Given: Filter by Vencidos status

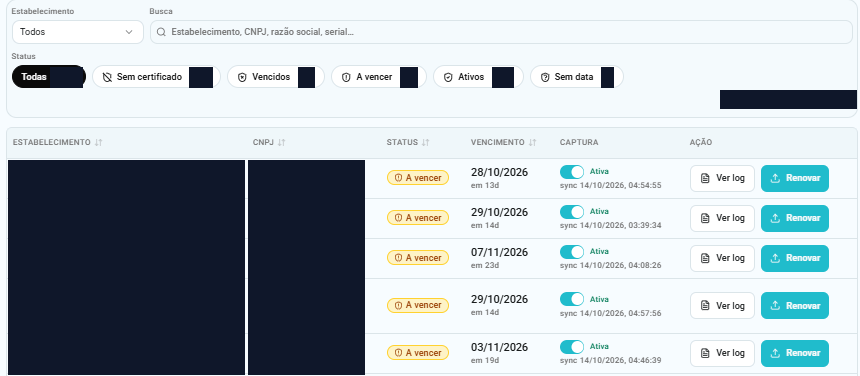Looking at the screenshot, I should pos(276,77).
